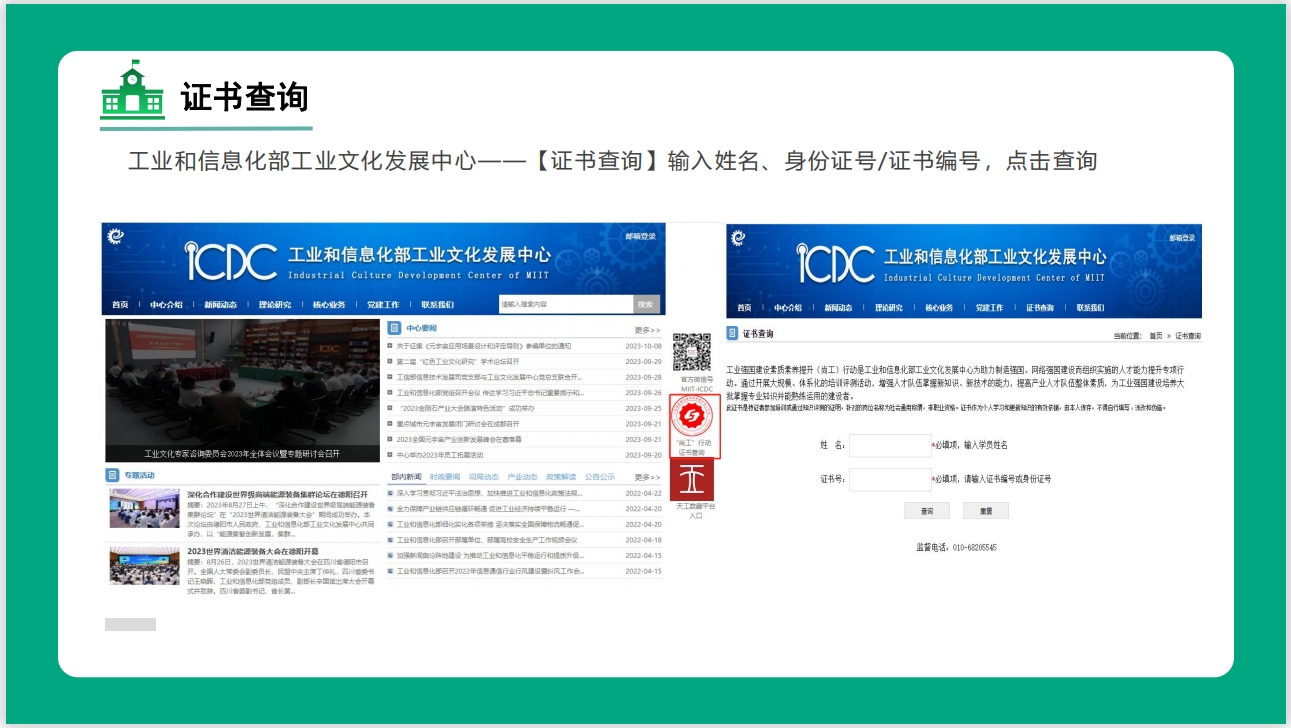Open news 中心举办2023年员工拓展活动
The image size is (1291, 728).
coord(440,455)
